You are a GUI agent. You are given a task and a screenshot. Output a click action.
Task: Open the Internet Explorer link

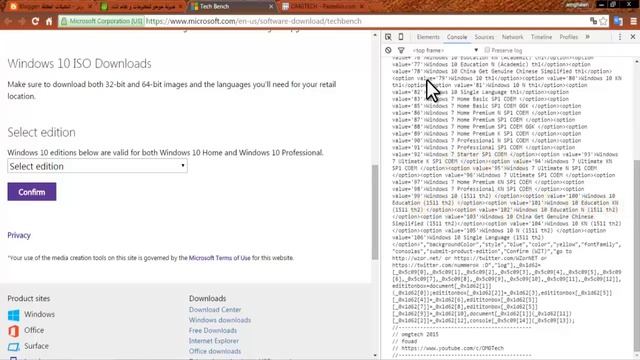(213, 341)
